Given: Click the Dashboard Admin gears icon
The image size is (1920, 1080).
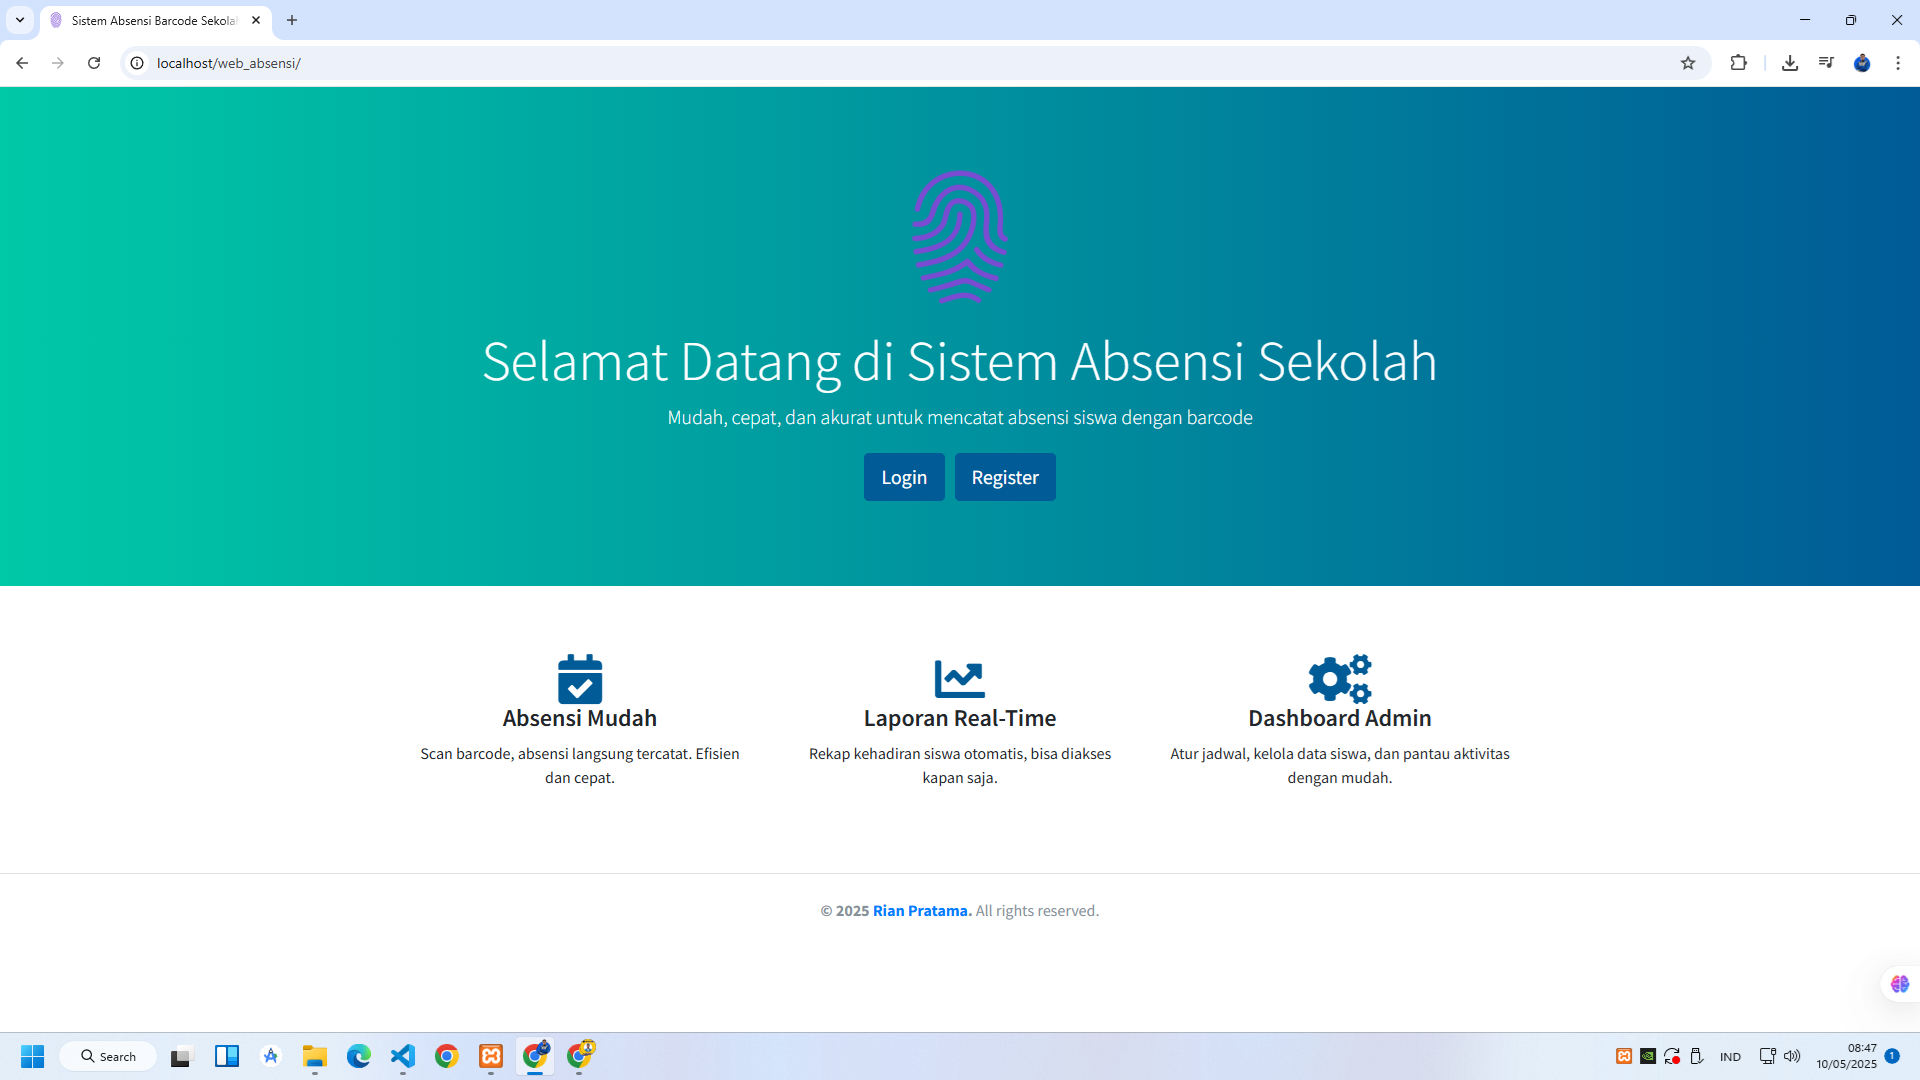Looking at the screenshot, I should [x=1339, y=680].
